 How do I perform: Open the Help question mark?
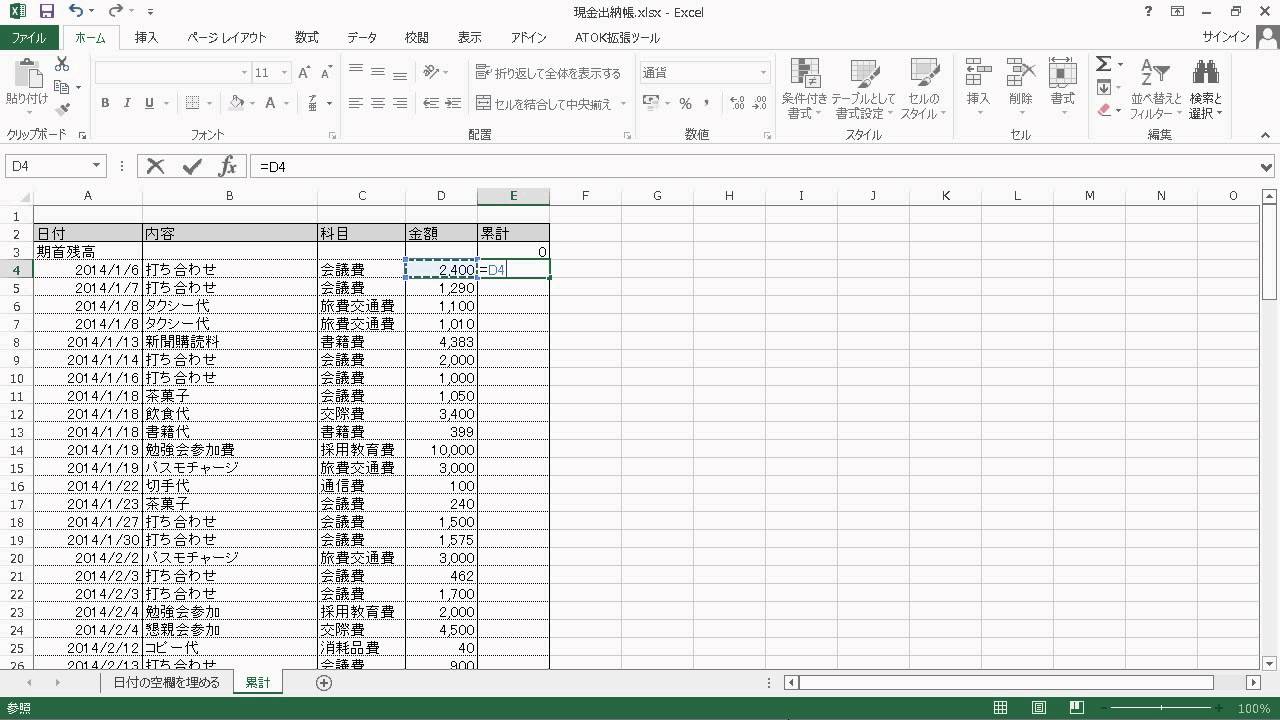[1148, 12]
